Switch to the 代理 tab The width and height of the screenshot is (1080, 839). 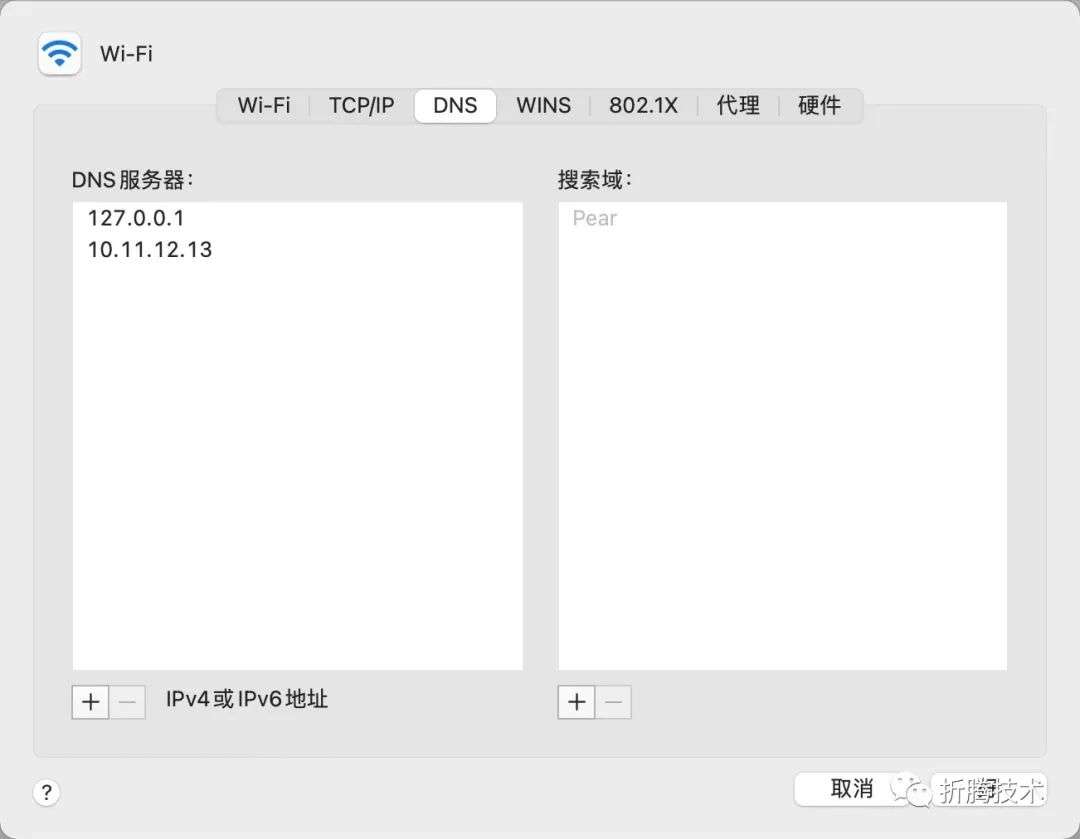pos(738,105)
